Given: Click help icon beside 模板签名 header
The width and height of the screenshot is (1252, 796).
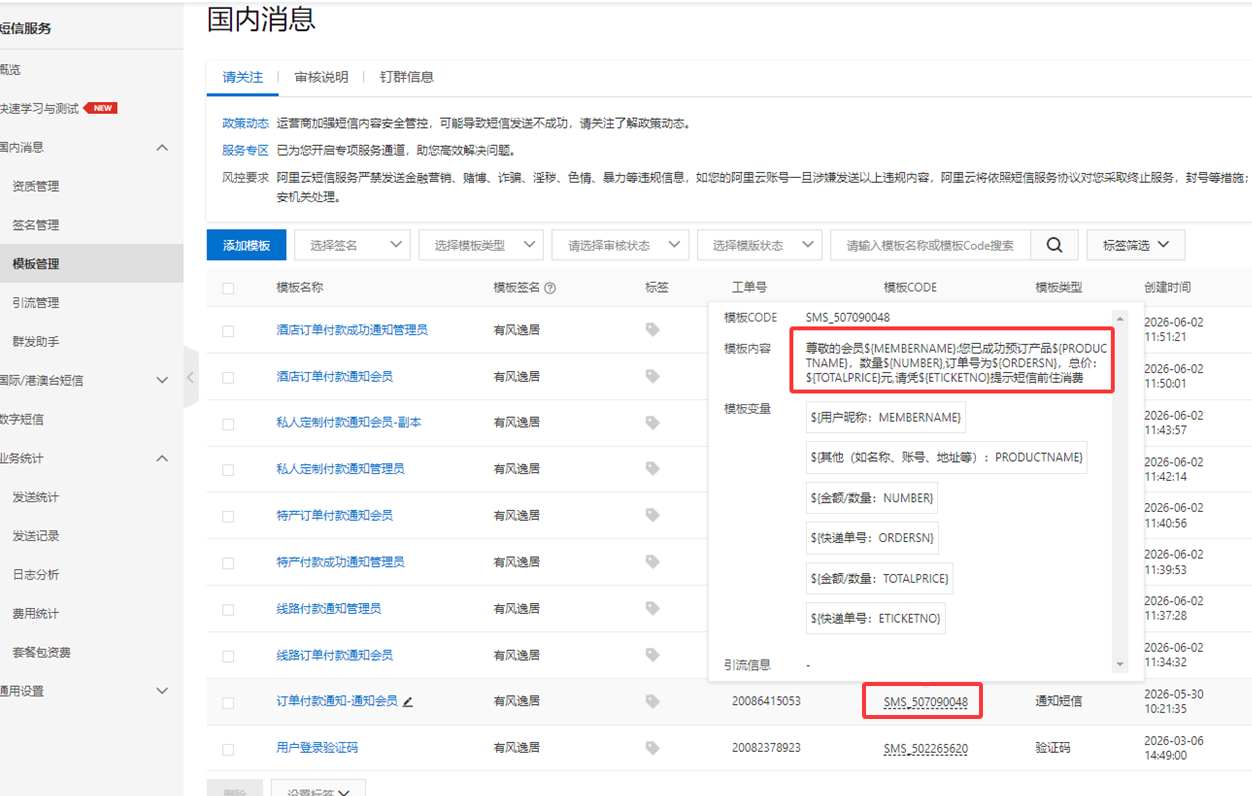Looking at the screenshot, I should [x=550, y=288].
